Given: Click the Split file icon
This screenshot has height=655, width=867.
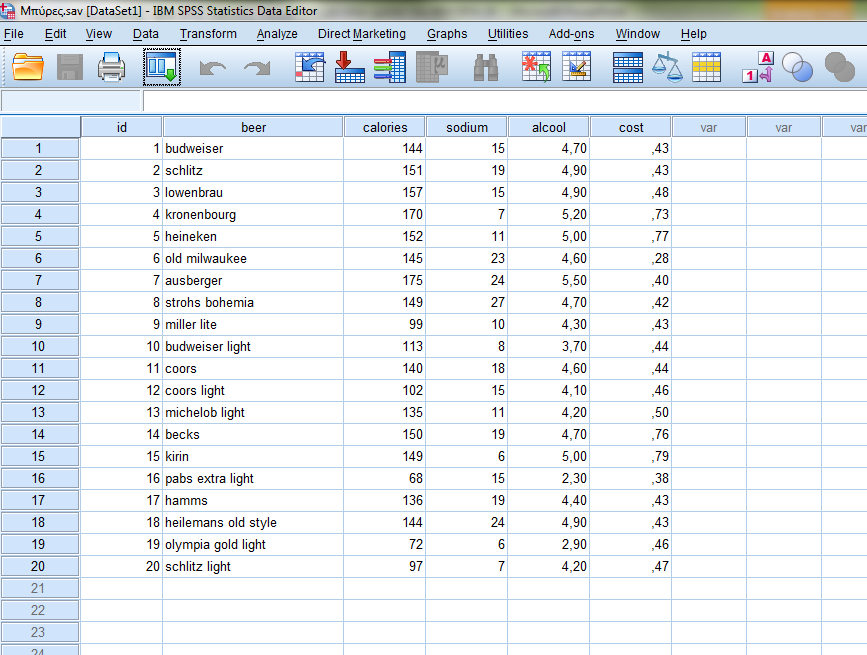Looking at the screenshot, I should tap(628, 67).
